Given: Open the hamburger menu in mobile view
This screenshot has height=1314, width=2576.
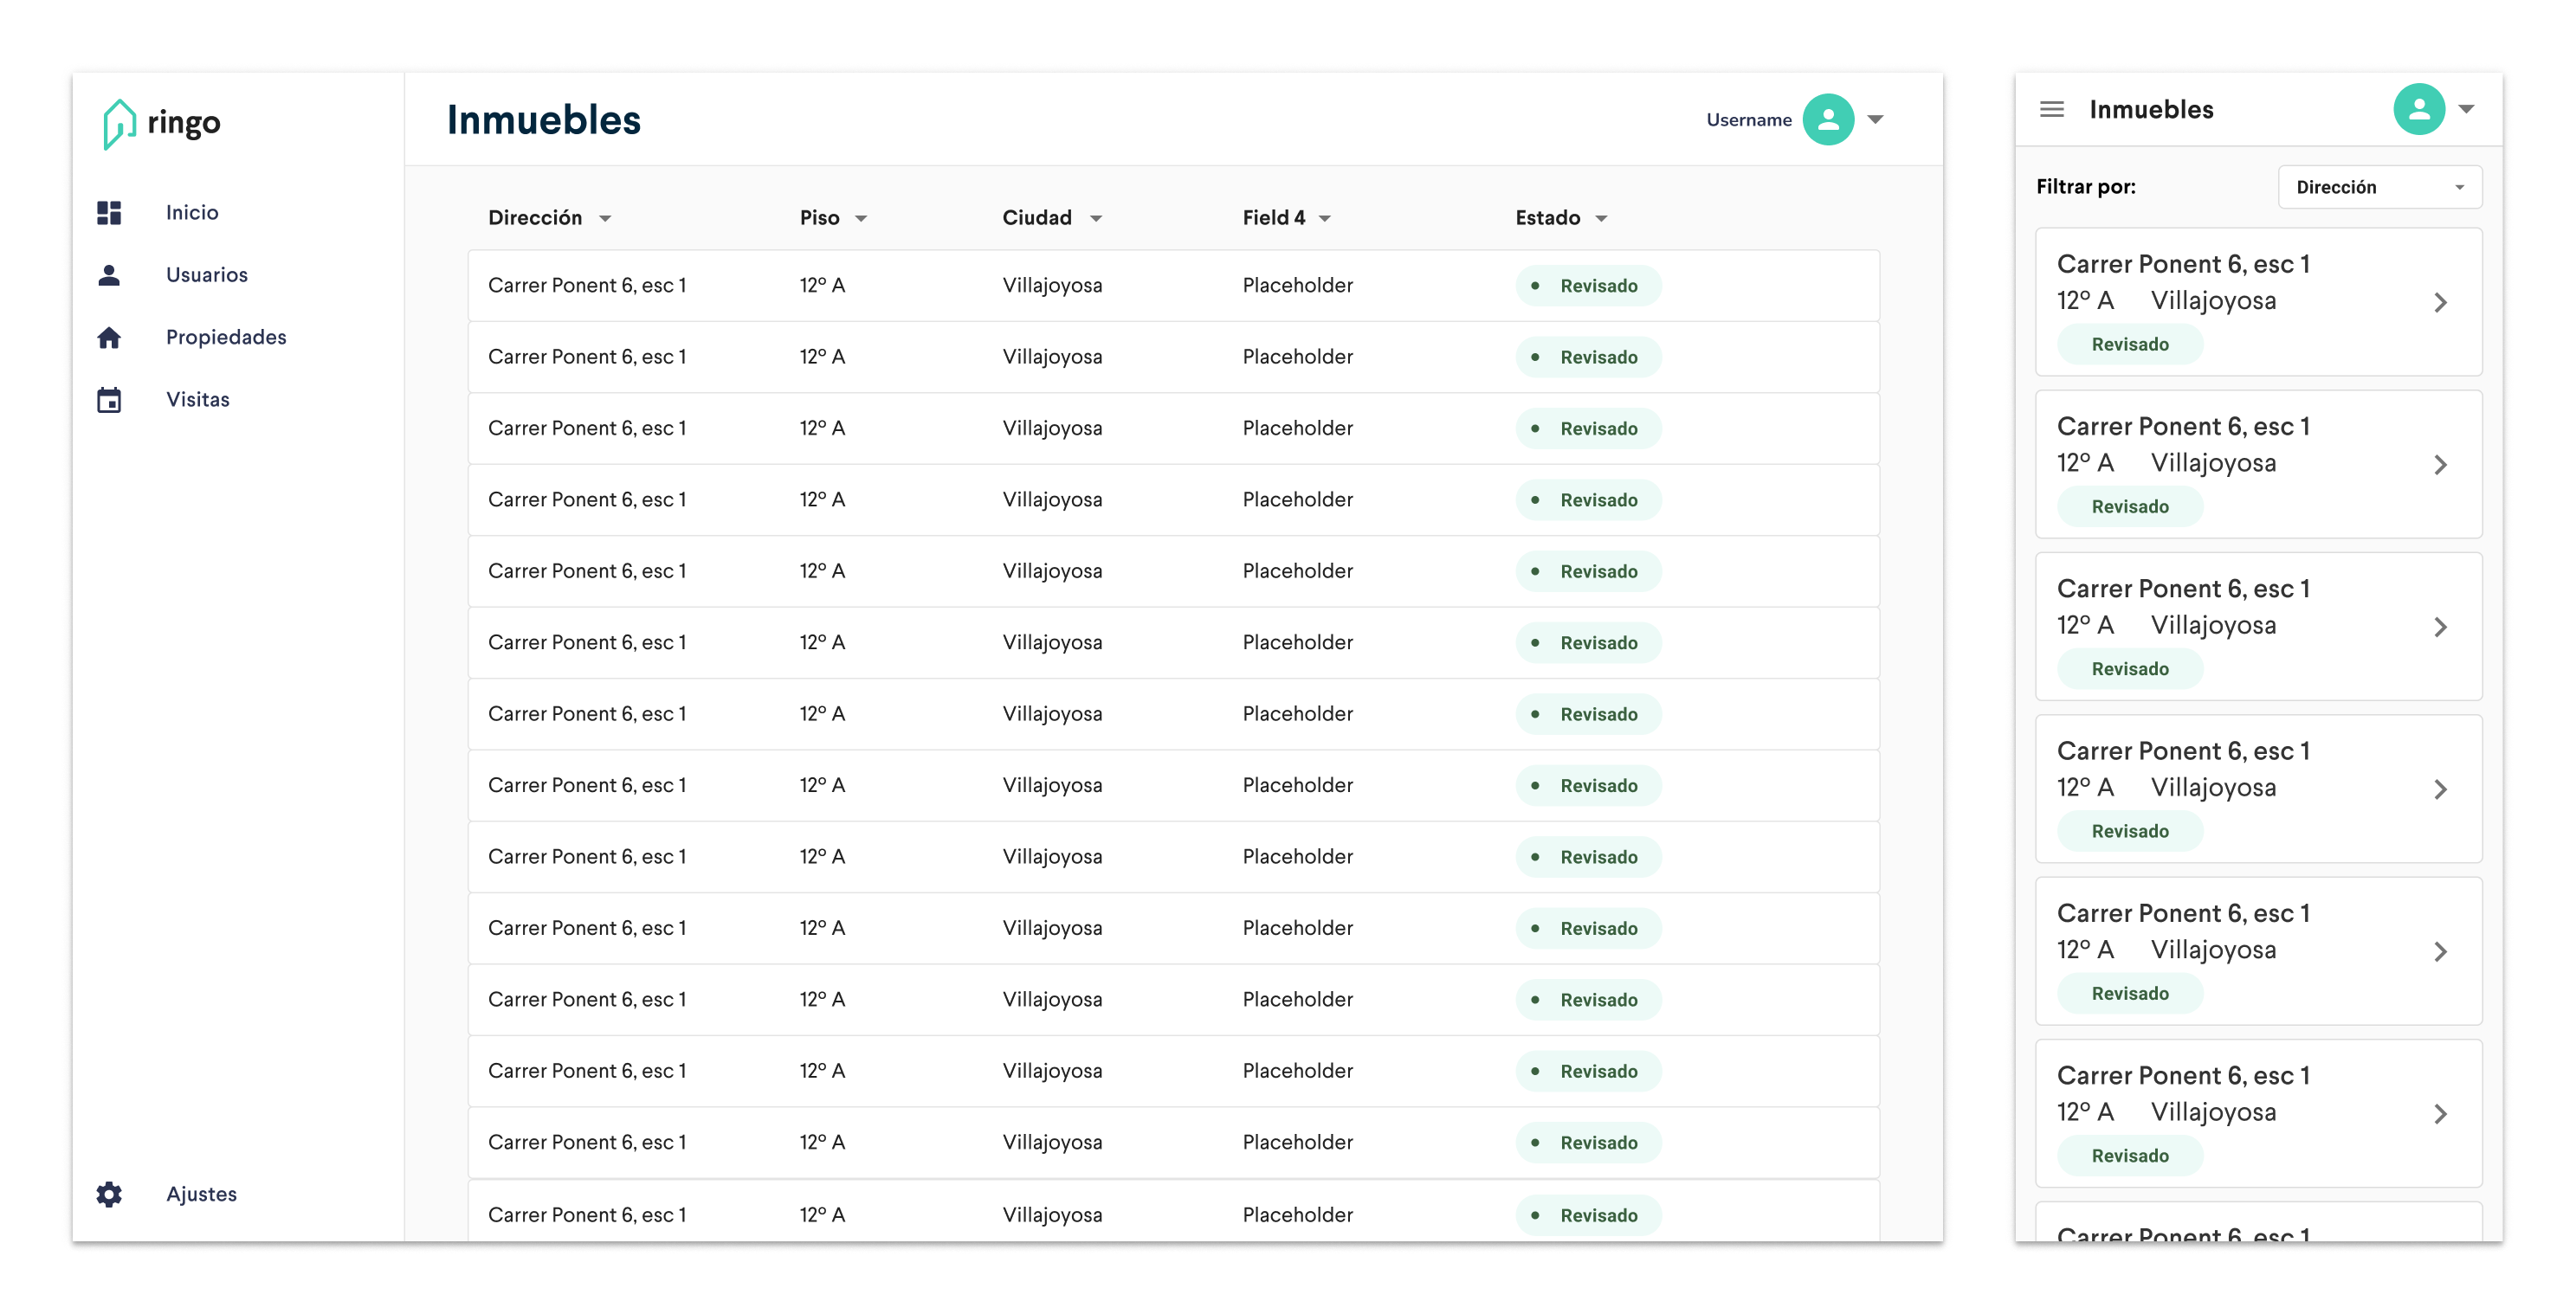Looking at the screenshot, I should [2051, 109].
